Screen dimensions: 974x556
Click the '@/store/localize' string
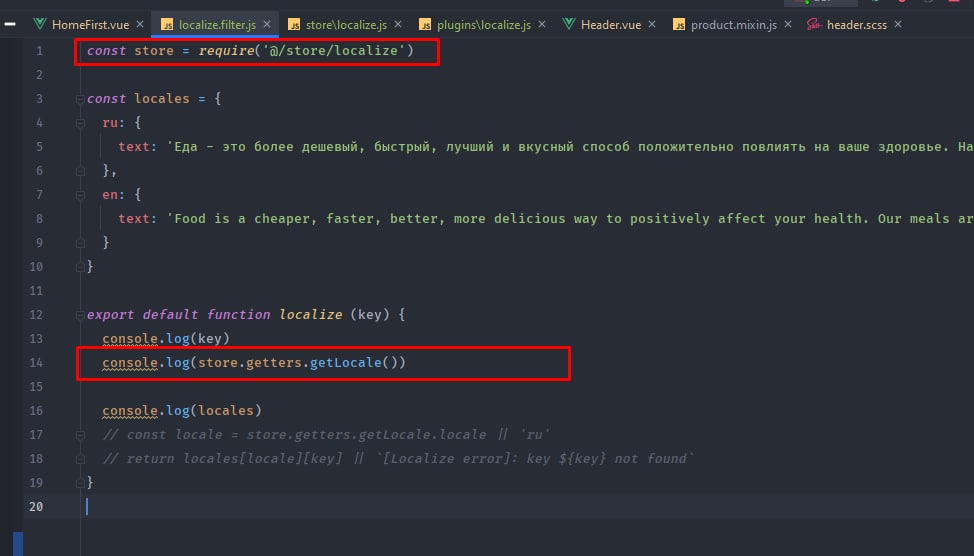pyautogui.click(x=334, y=51)
